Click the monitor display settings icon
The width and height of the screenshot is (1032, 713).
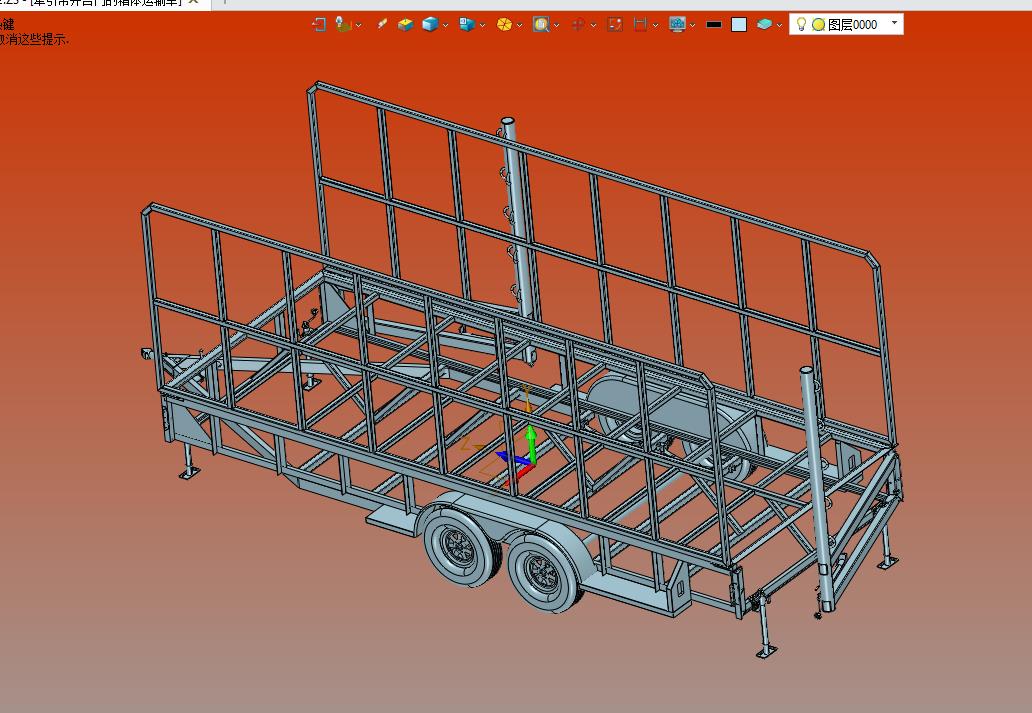tap(677, 24)
